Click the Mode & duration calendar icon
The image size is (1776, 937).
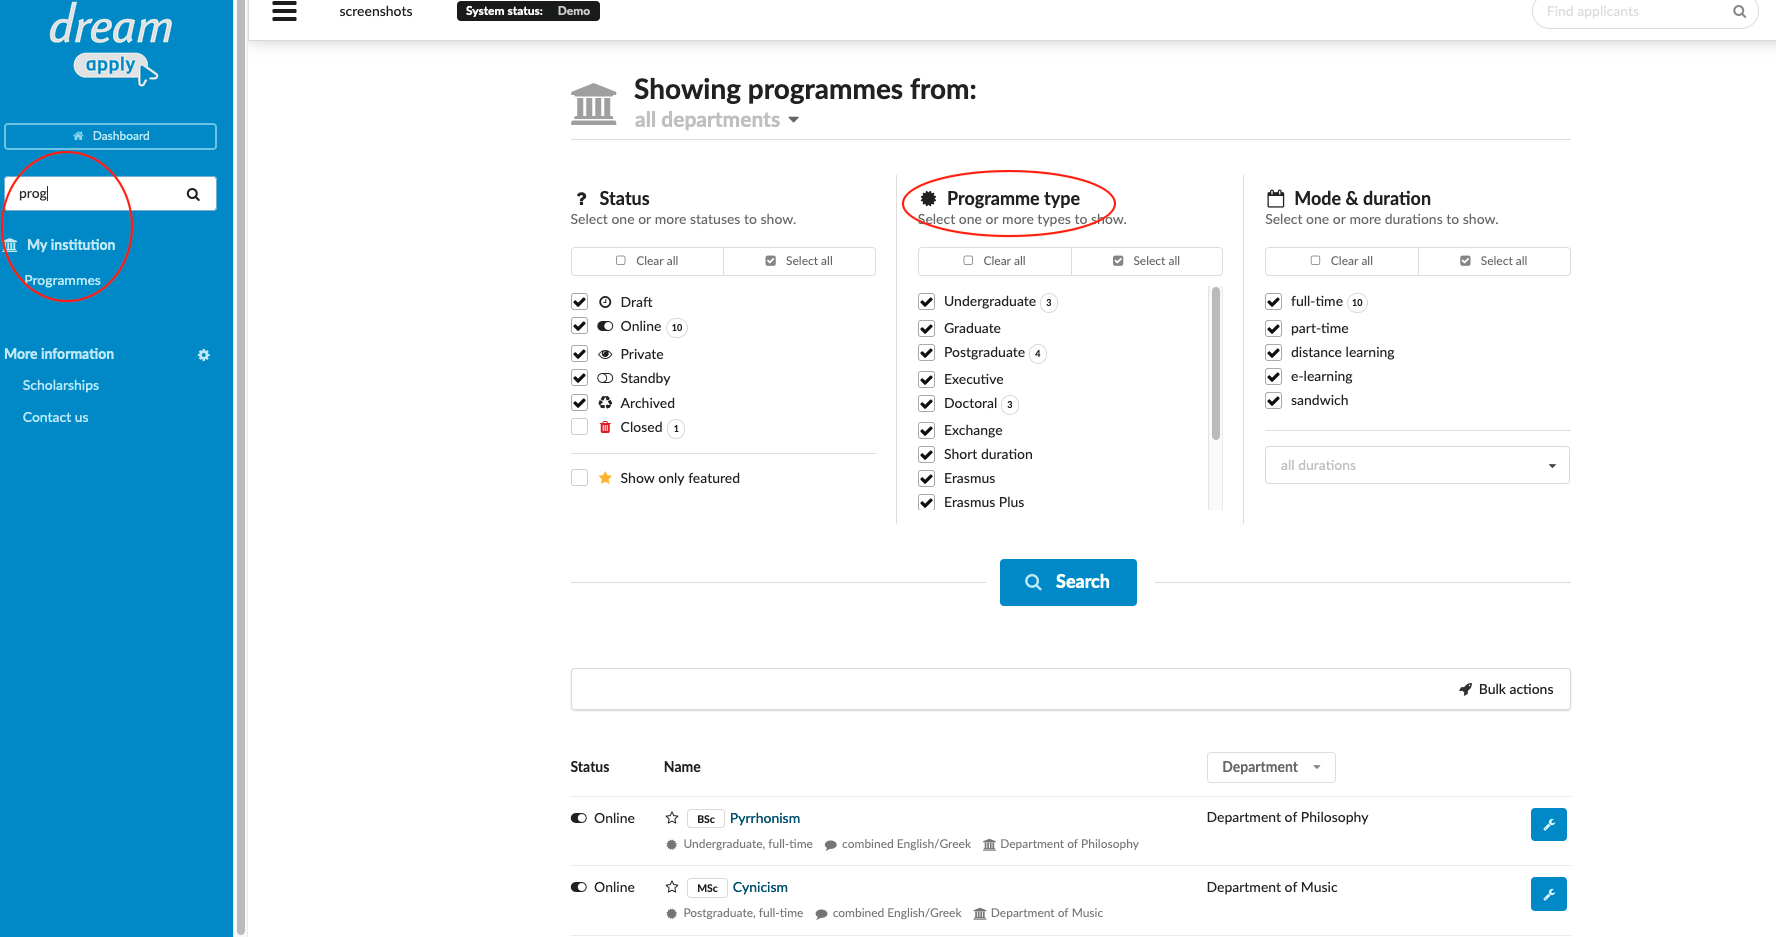point(1275,198)
